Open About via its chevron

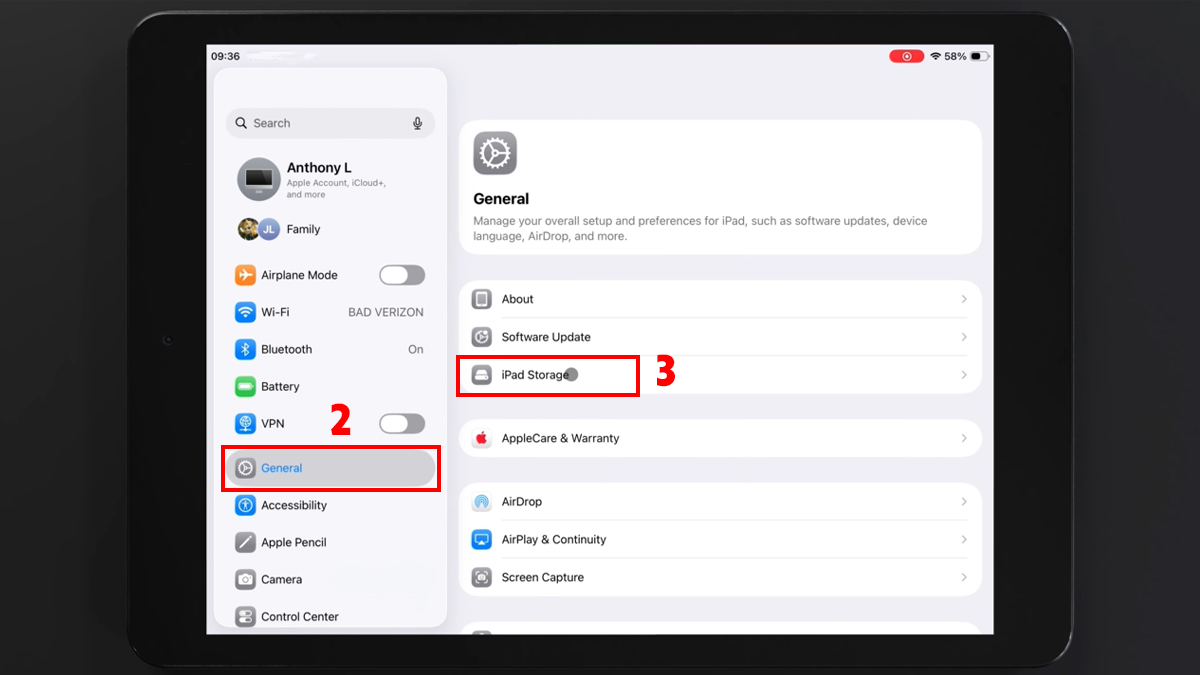(964, 299)
